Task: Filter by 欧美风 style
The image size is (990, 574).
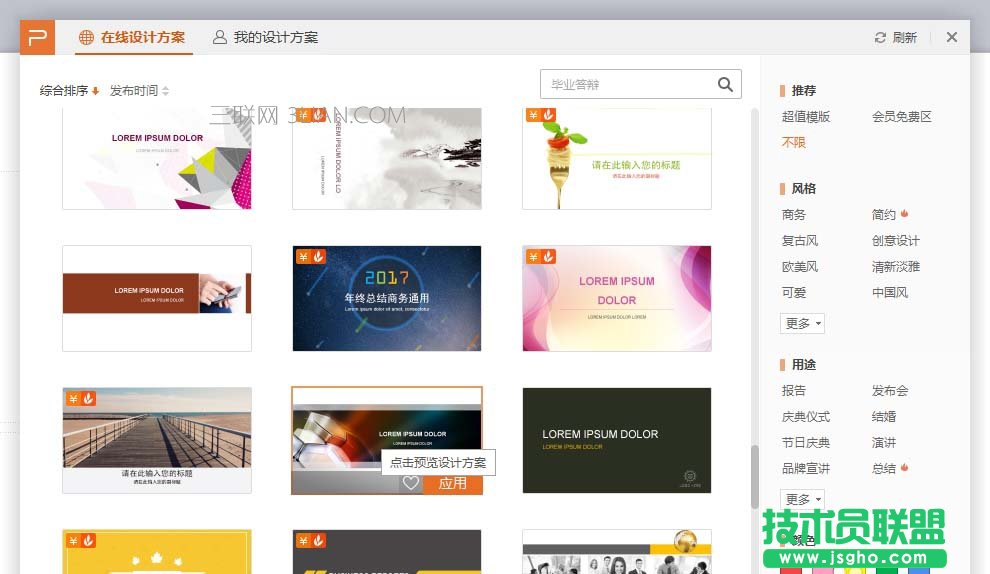Action: tap(800, 266)
